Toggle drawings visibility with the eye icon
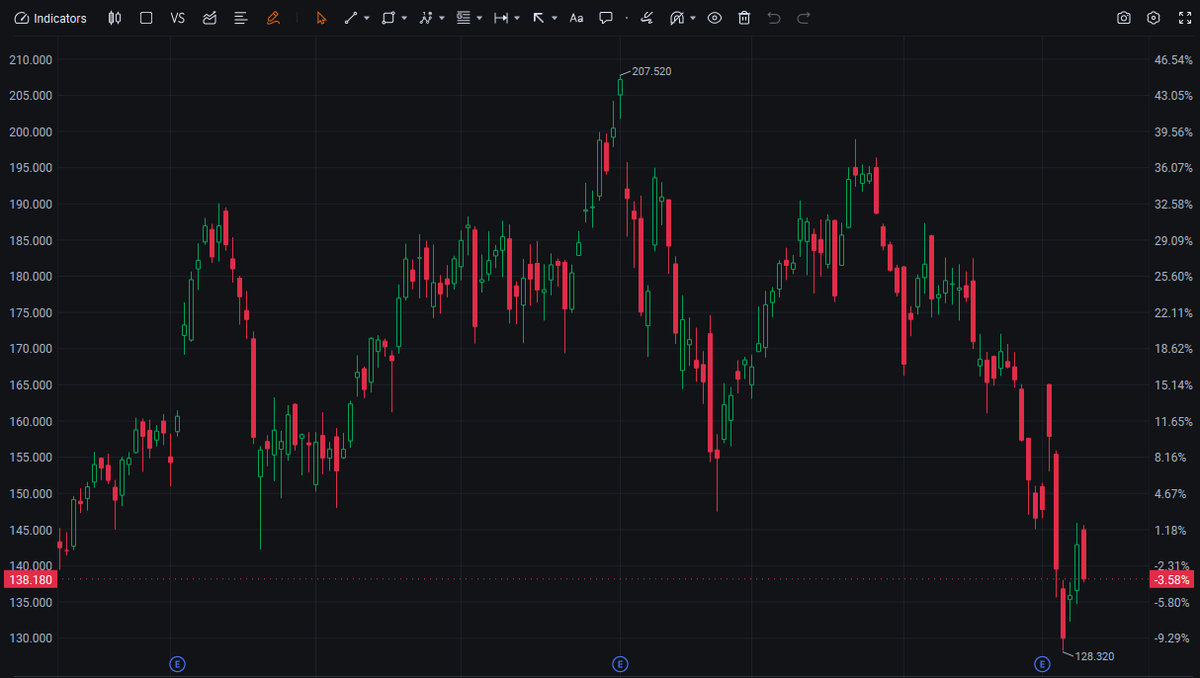This screenshot has width=1200, height=678. point(714,18)
